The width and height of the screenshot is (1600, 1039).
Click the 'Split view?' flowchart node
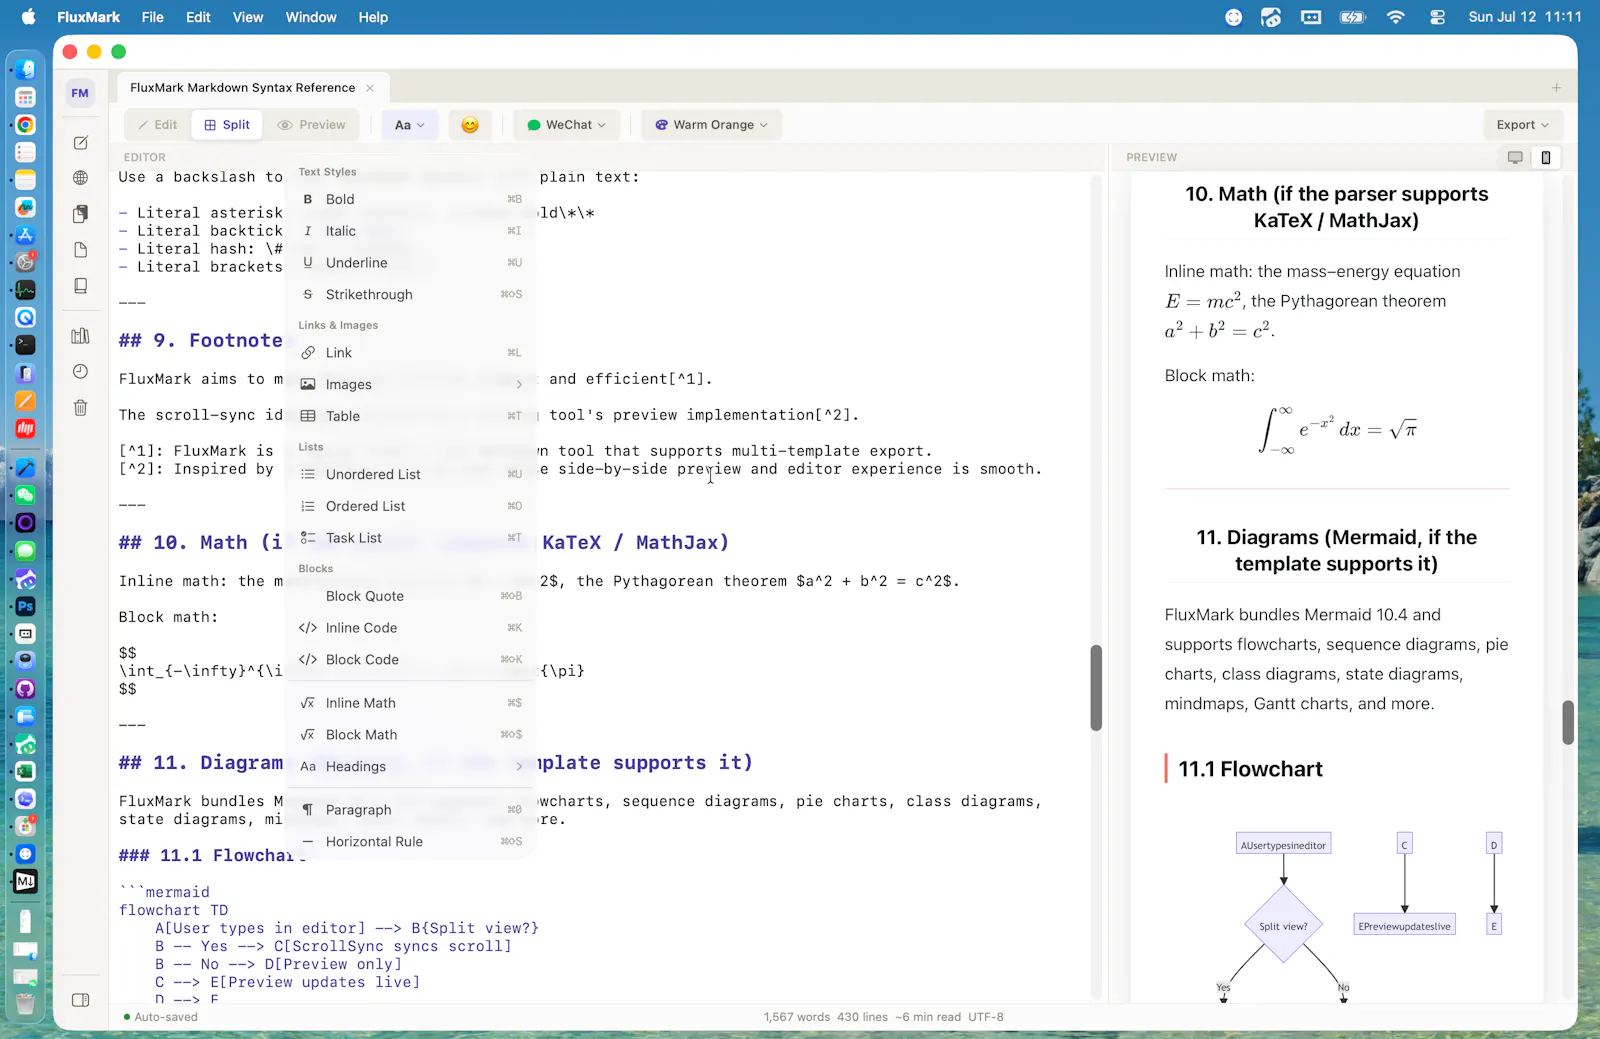pos(1283,926)
